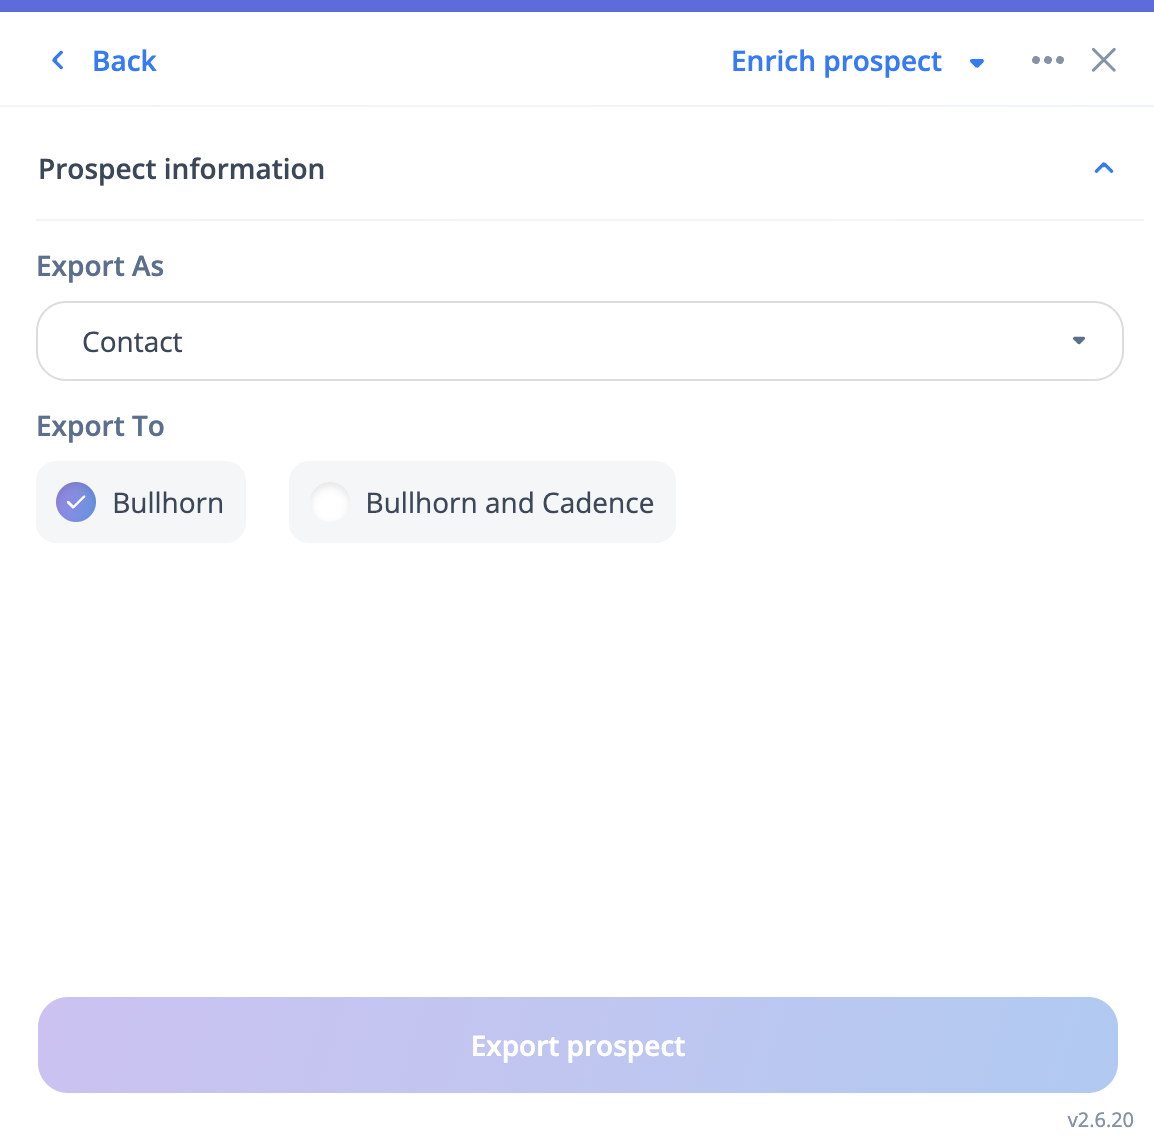Open the Enrich prospect menu label
1154x1146 pixels.
point(836,61)
